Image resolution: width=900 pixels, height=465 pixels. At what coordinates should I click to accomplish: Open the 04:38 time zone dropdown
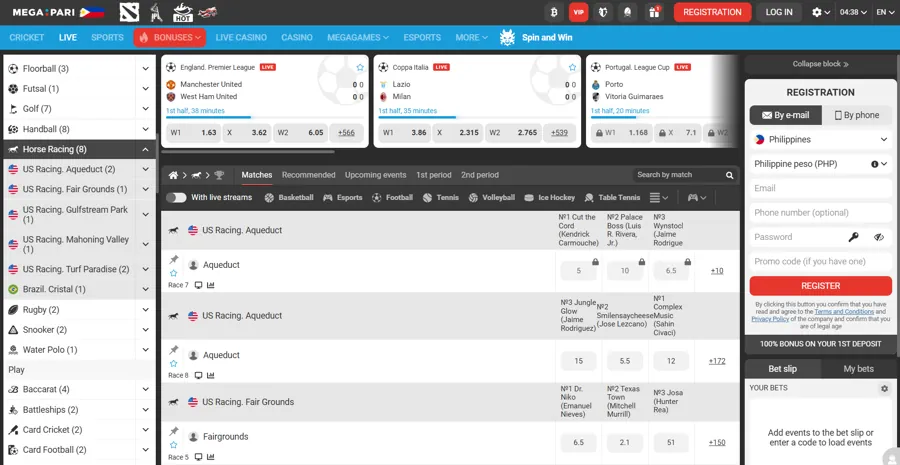[x=853, y=12]
